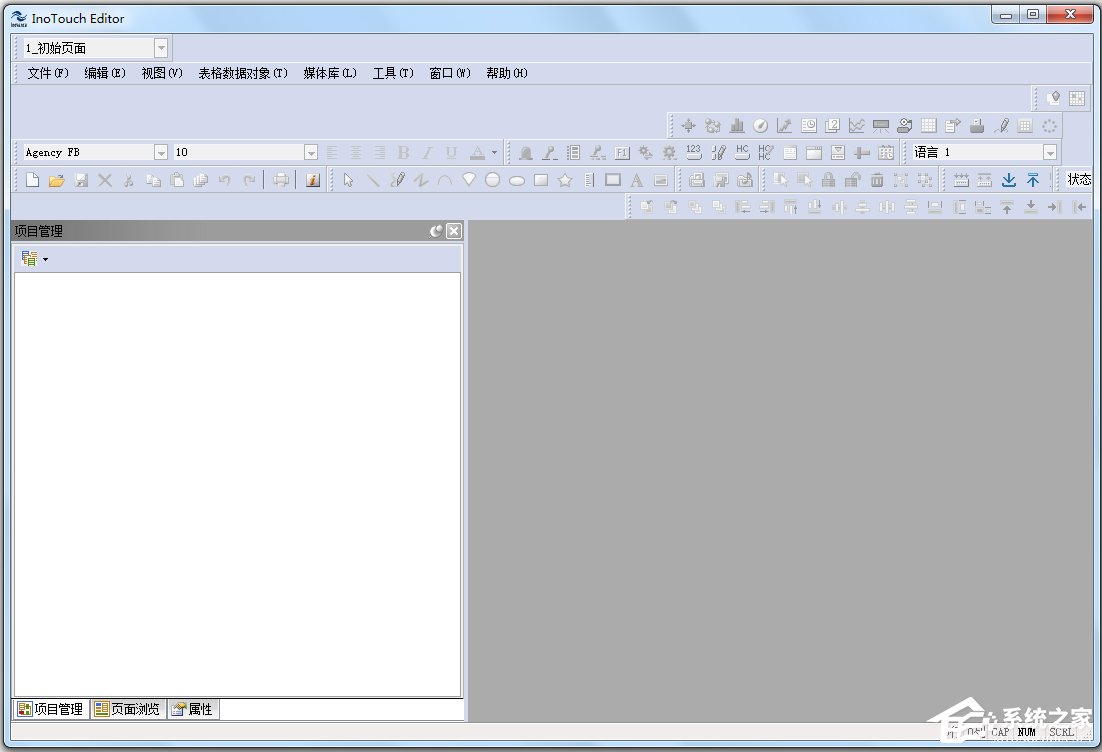
Task: Insert a bar chart object icon
Action: point(737,125)
